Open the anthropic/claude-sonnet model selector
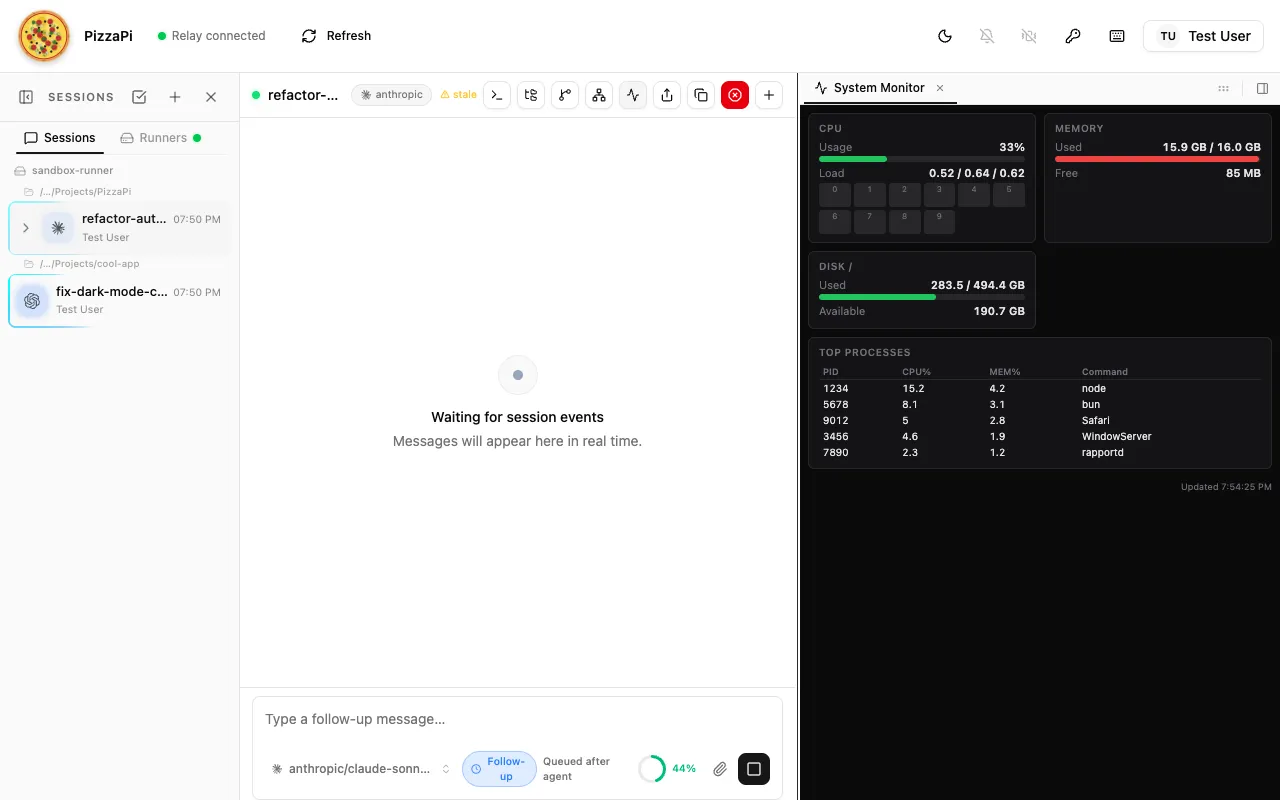This screenshot has width=1280, height=800. click(x=360, y=769)
